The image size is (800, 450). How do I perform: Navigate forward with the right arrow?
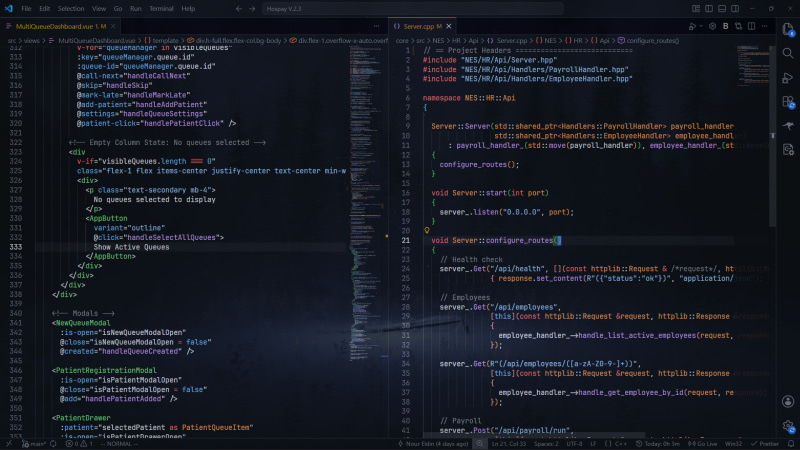coord(252,9)
